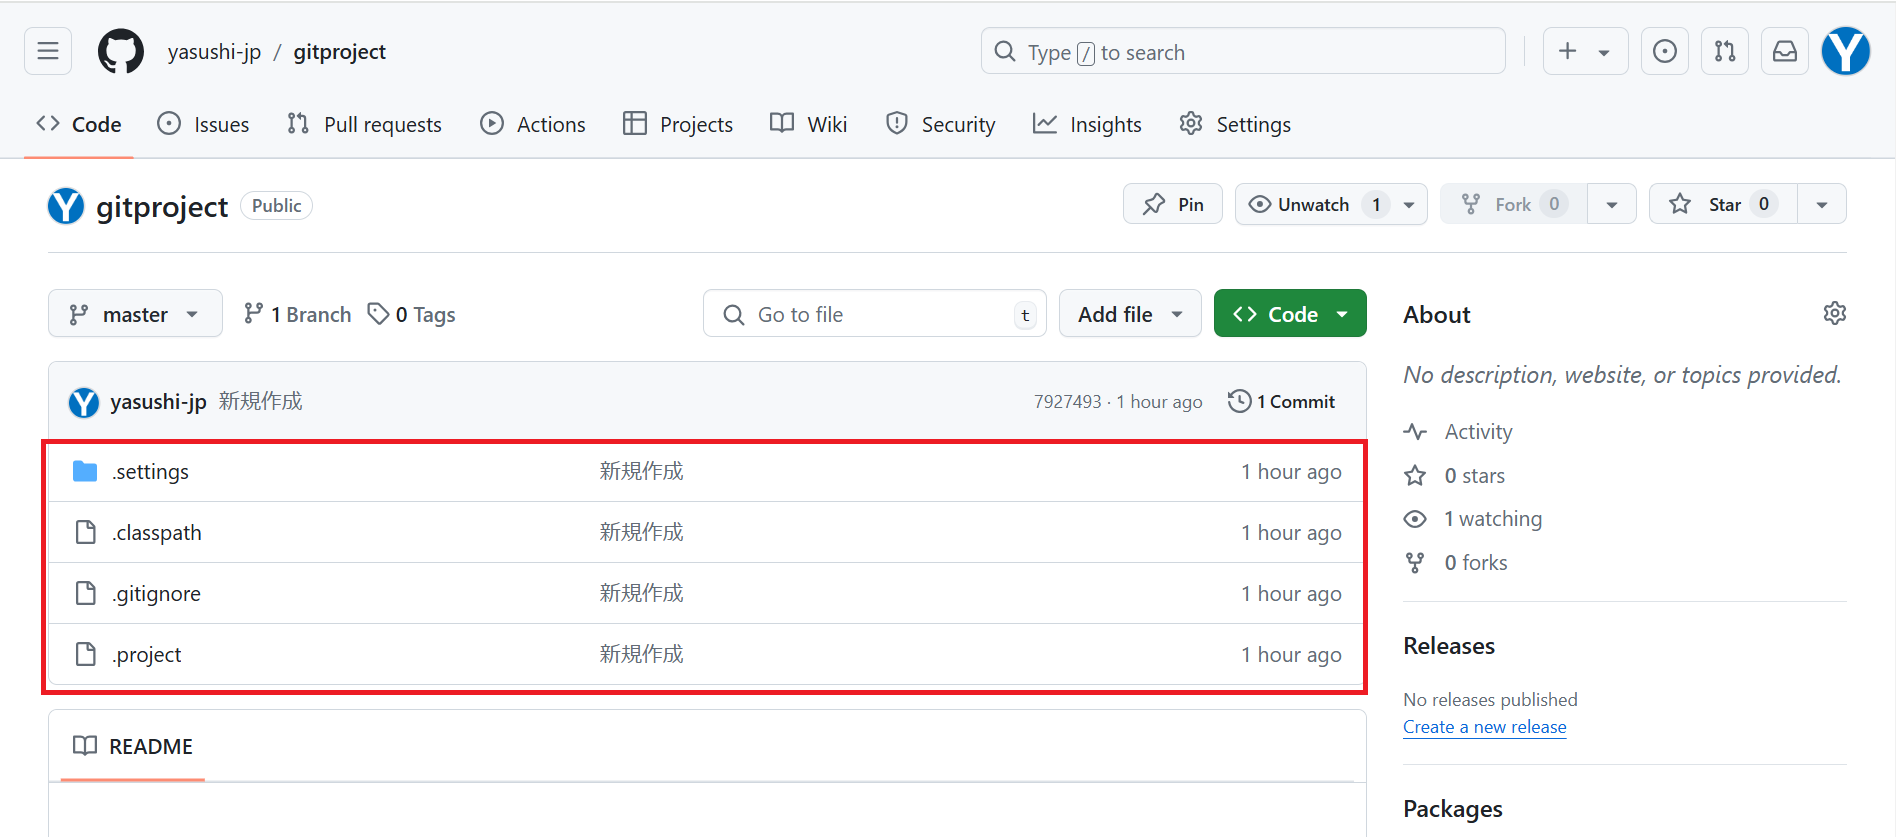Click the magnifier icon in search bar
1896x837 pixels.
point(1005,52)
